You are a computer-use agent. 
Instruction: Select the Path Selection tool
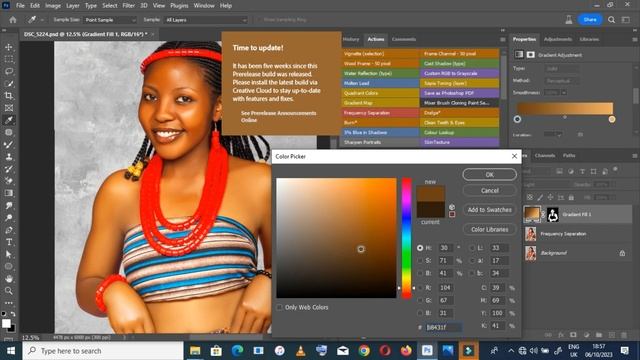[9, 254]
